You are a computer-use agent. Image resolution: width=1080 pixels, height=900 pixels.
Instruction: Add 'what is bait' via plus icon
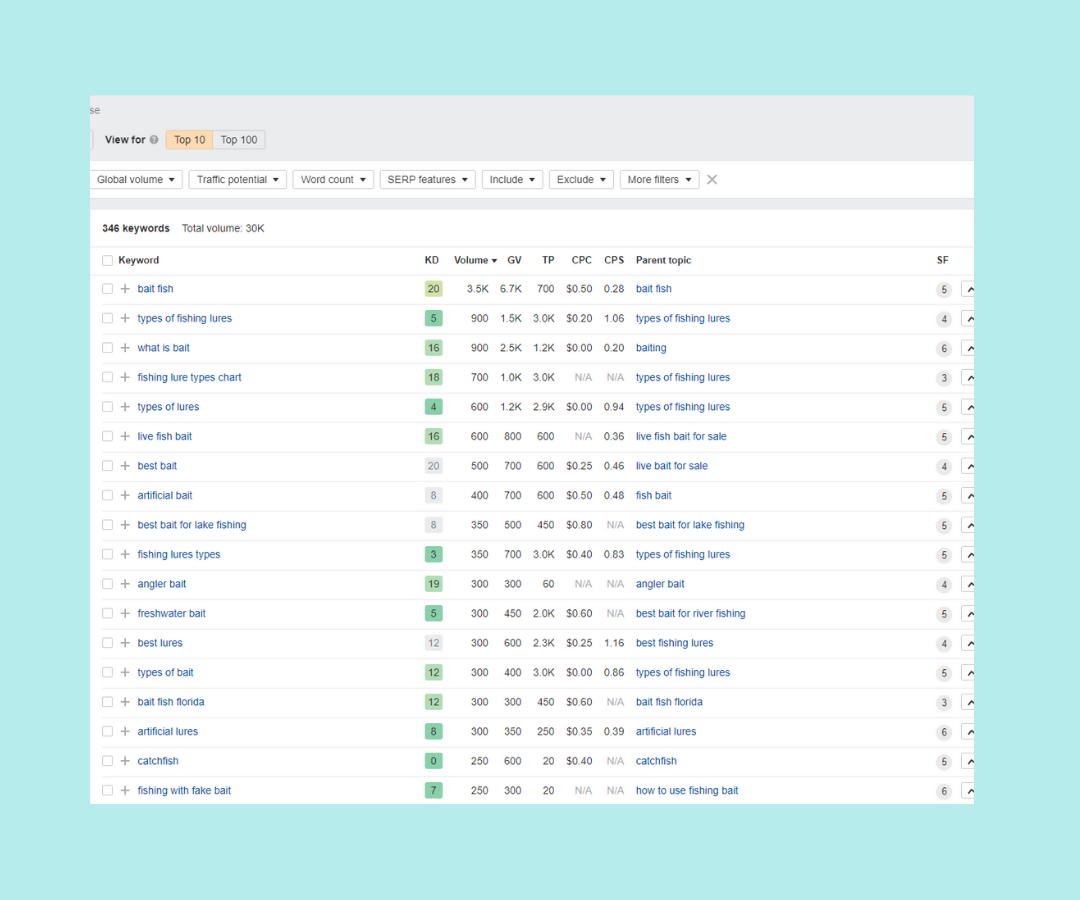pyautogui.click(x=125, y=348)
